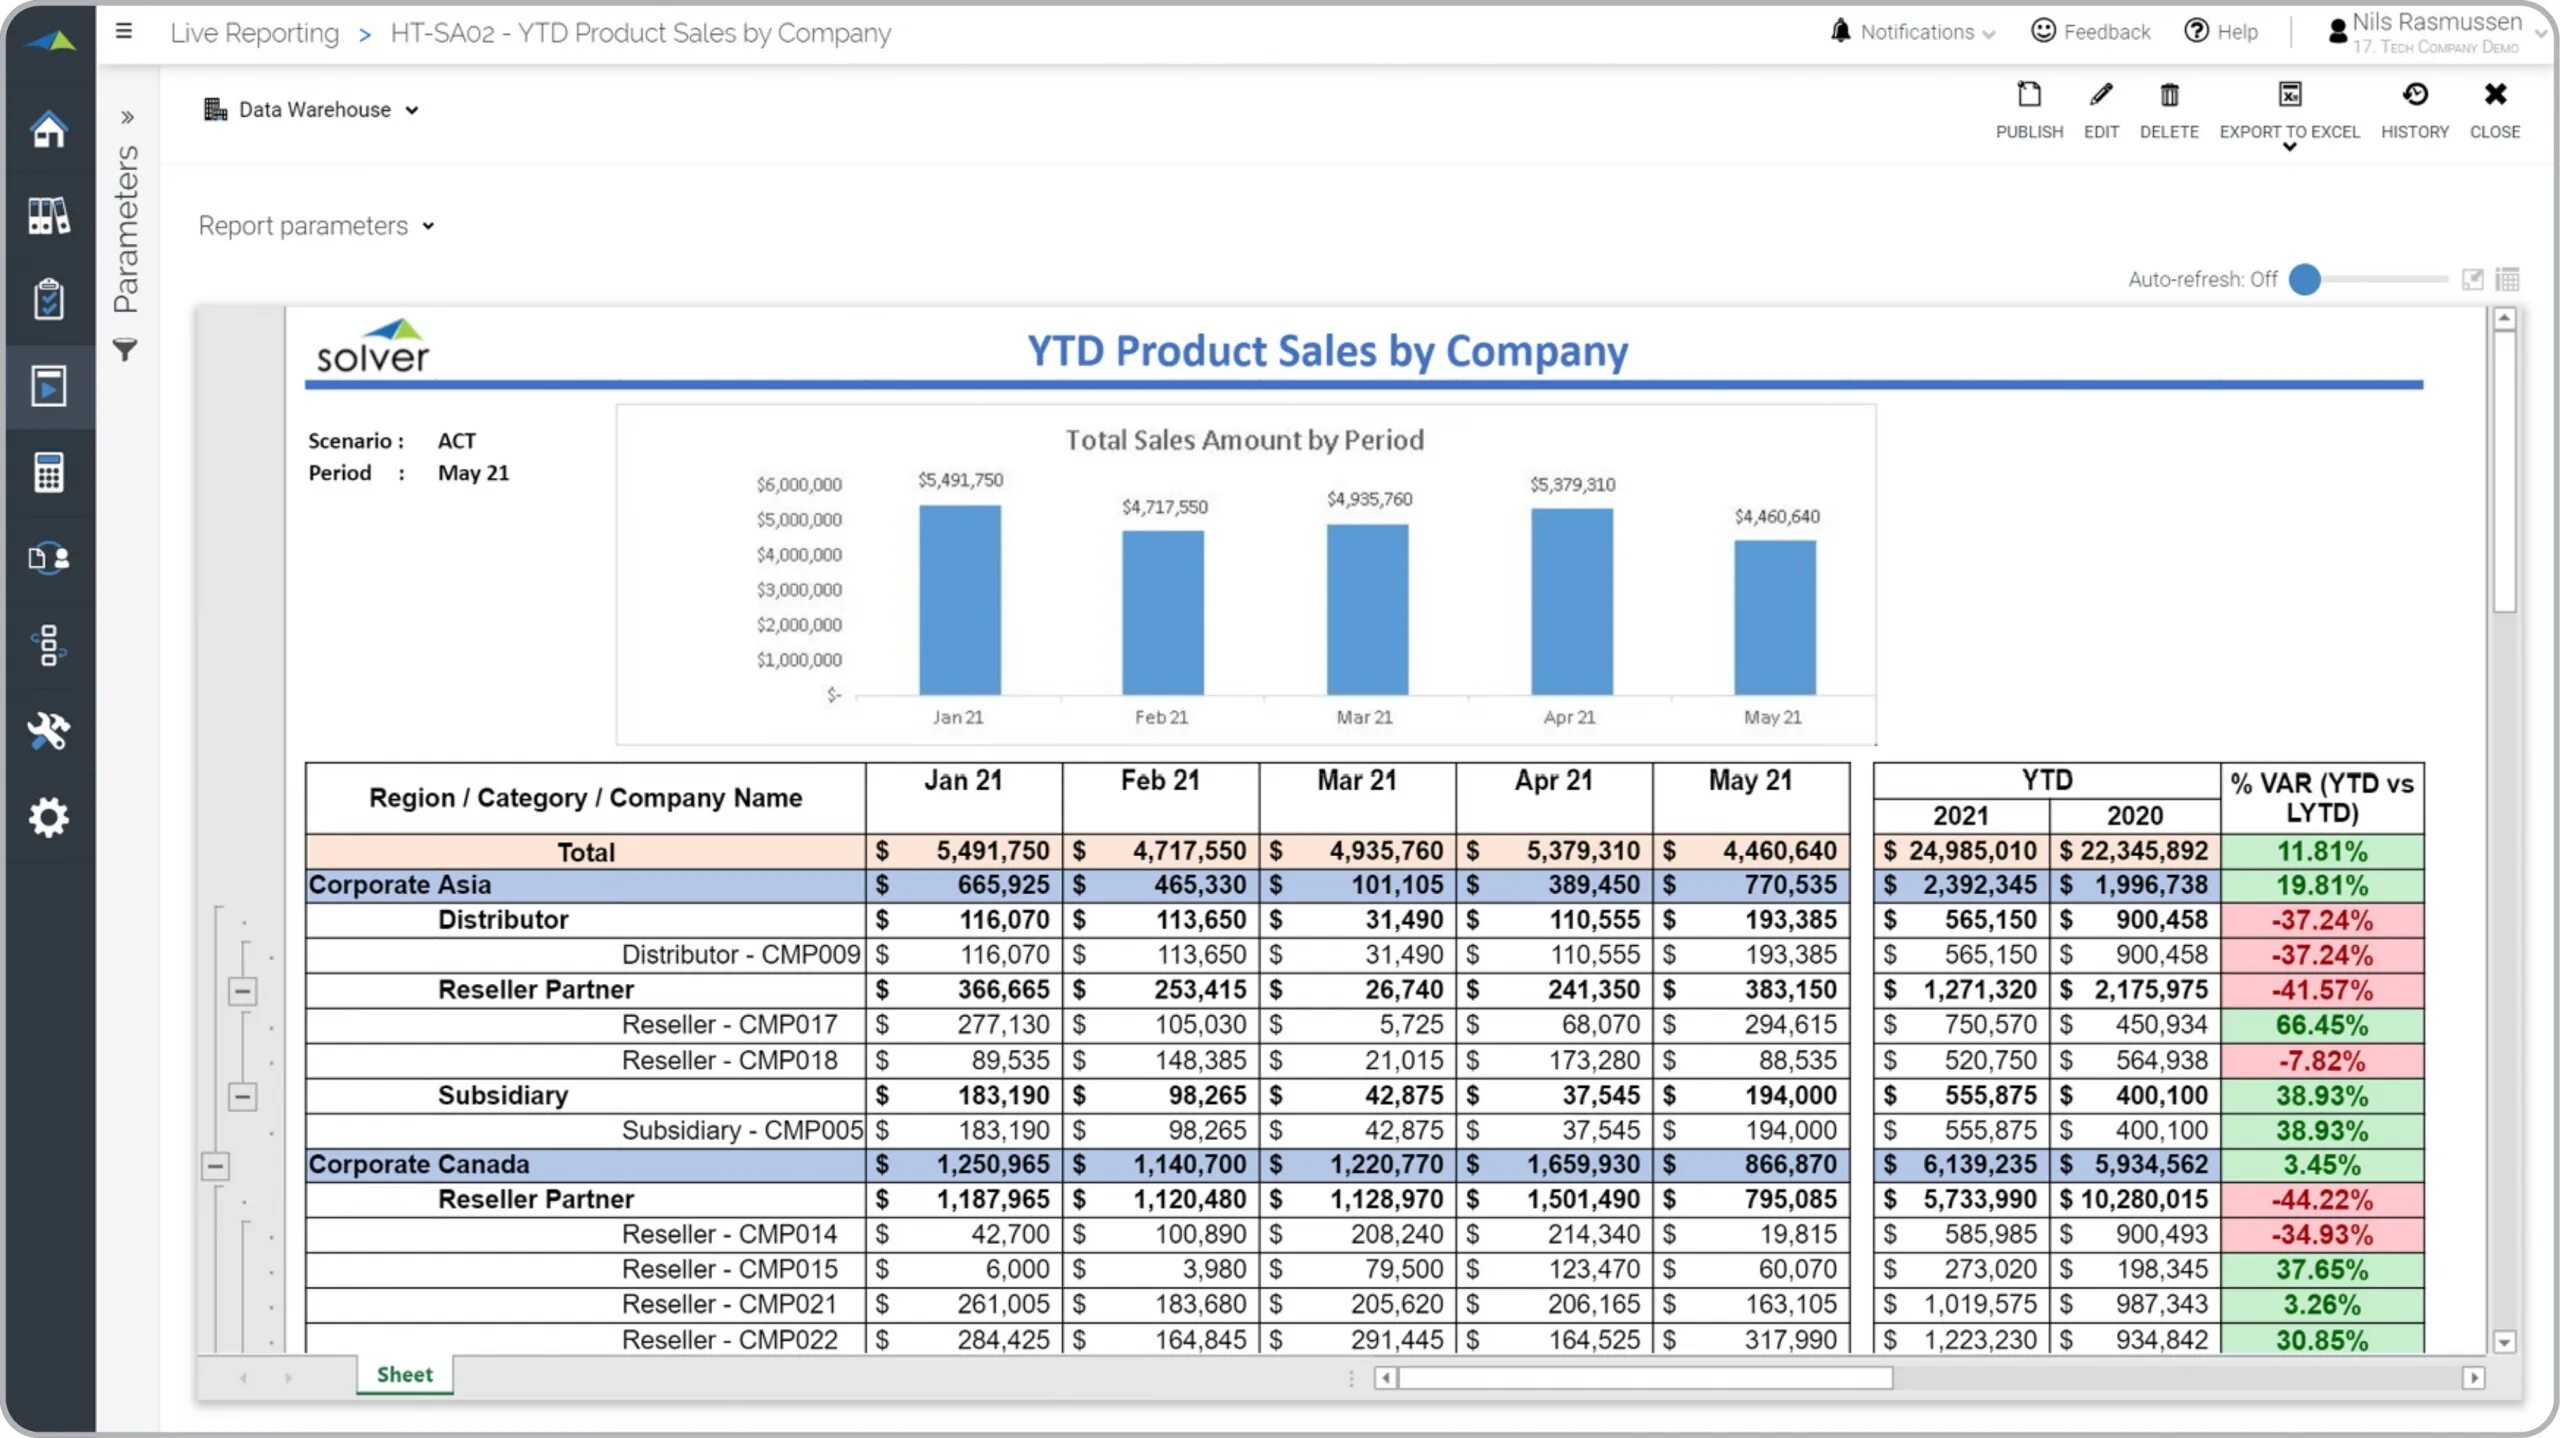Click Live Reporting menu breadcrumb link
2560x1438 pixels.
pyautogui.click(x=255, y=32)
